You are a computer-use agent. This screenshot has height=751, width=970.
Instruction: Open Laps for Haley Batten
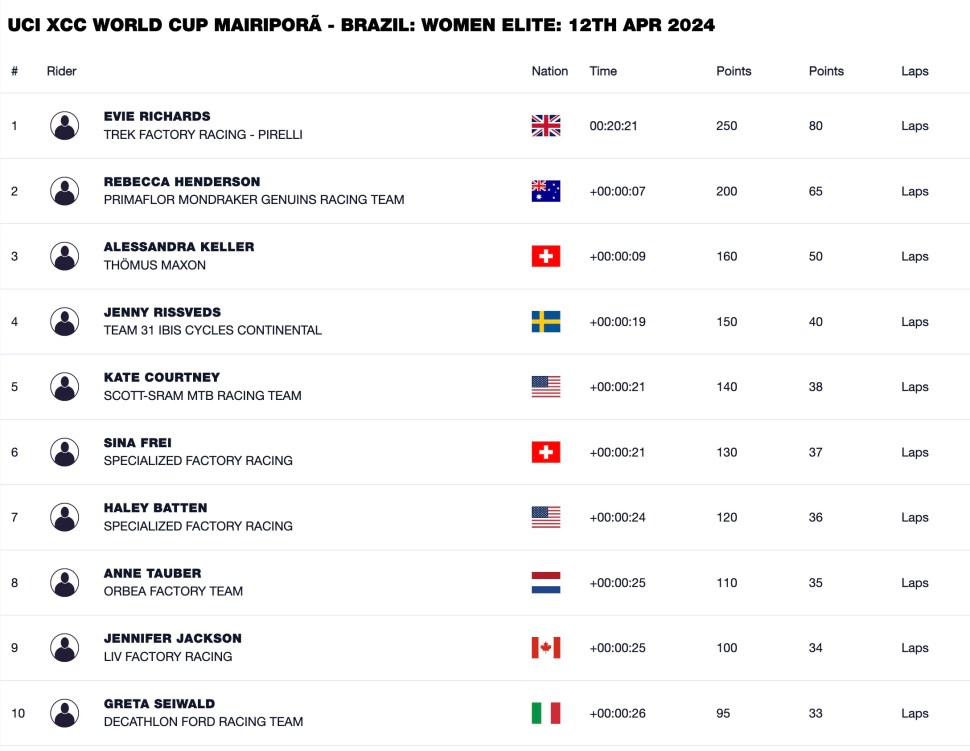[x=914, y=517]
